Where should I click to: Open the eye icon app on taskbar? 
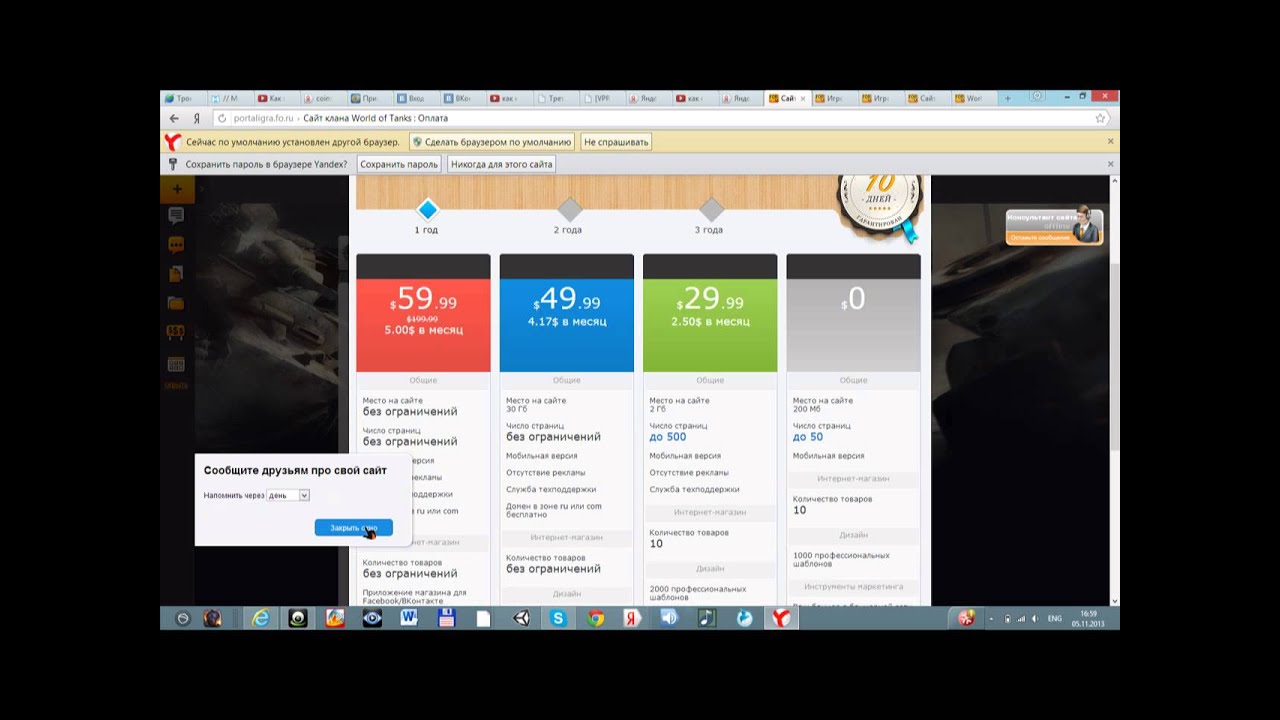(x=372, y=618)
